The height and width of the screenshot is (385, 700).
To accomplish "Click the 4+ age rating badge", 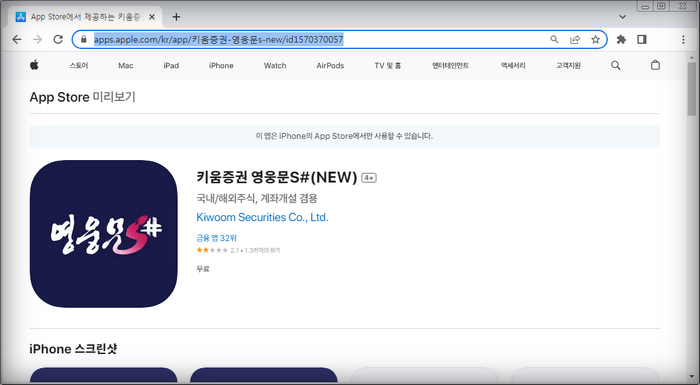I will pyautogui.click(x=369, y=178).
